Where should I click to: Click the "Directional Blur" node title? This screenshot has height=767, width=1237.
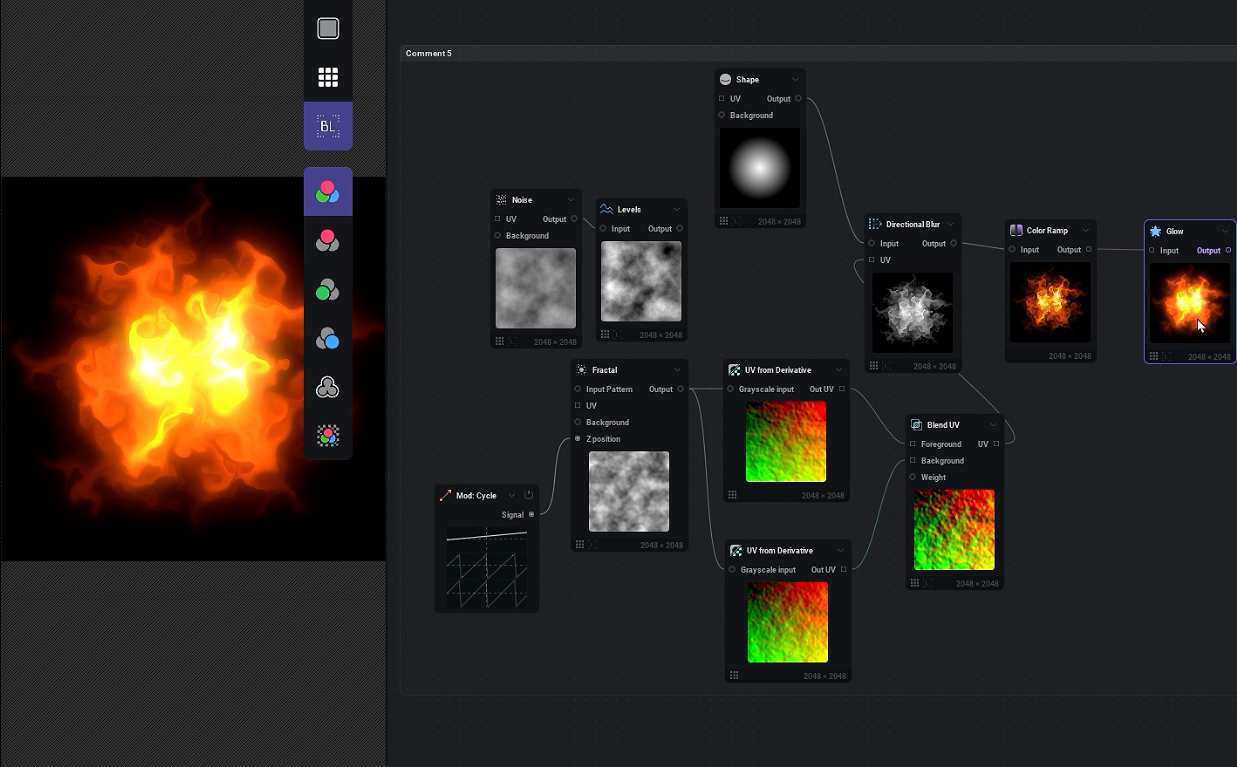[913, 224]
